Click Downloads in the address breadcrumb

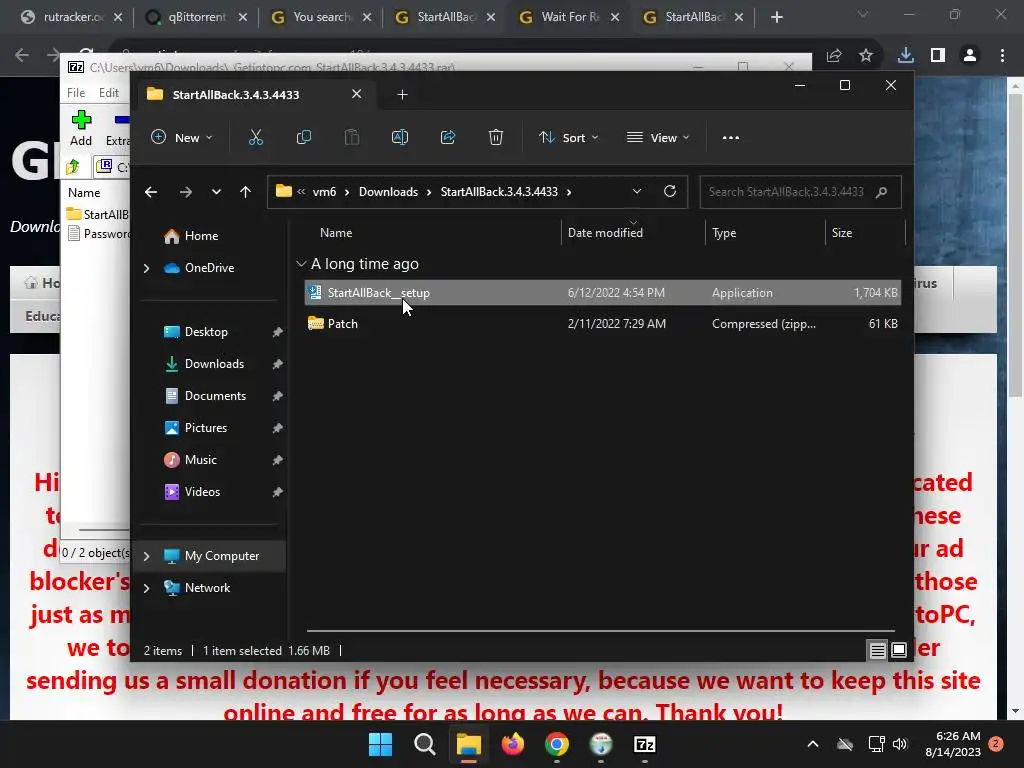click(389, 192)
